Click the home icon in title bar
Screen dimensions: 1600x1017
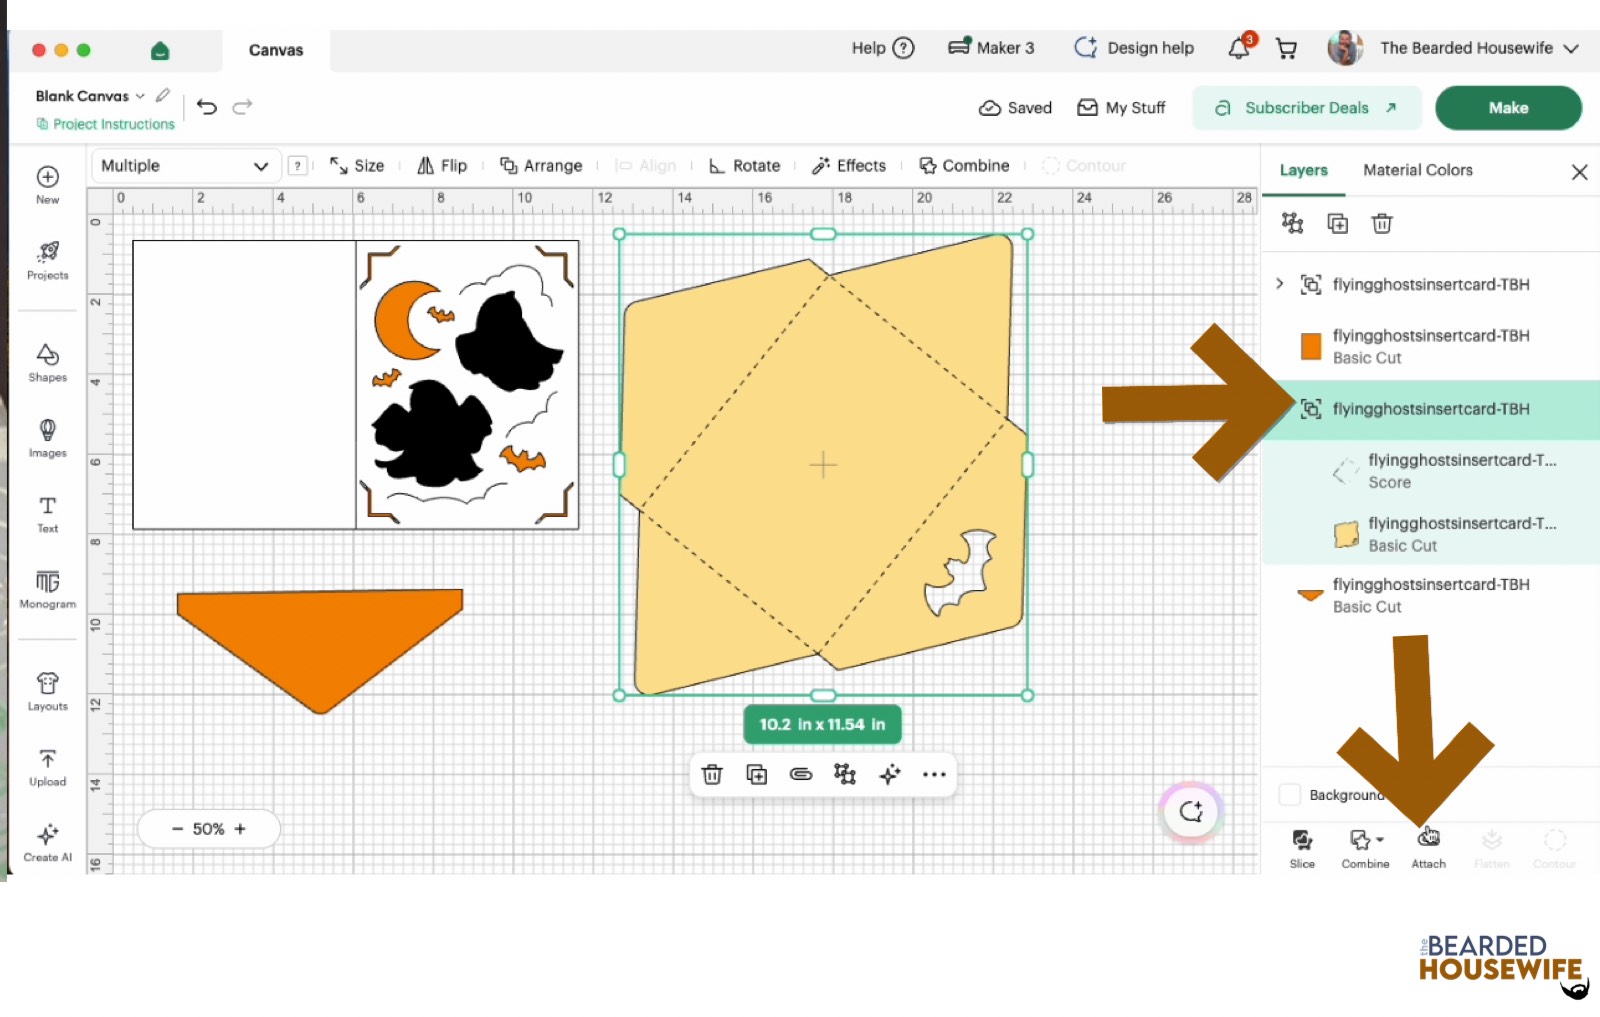coord(160,50)
